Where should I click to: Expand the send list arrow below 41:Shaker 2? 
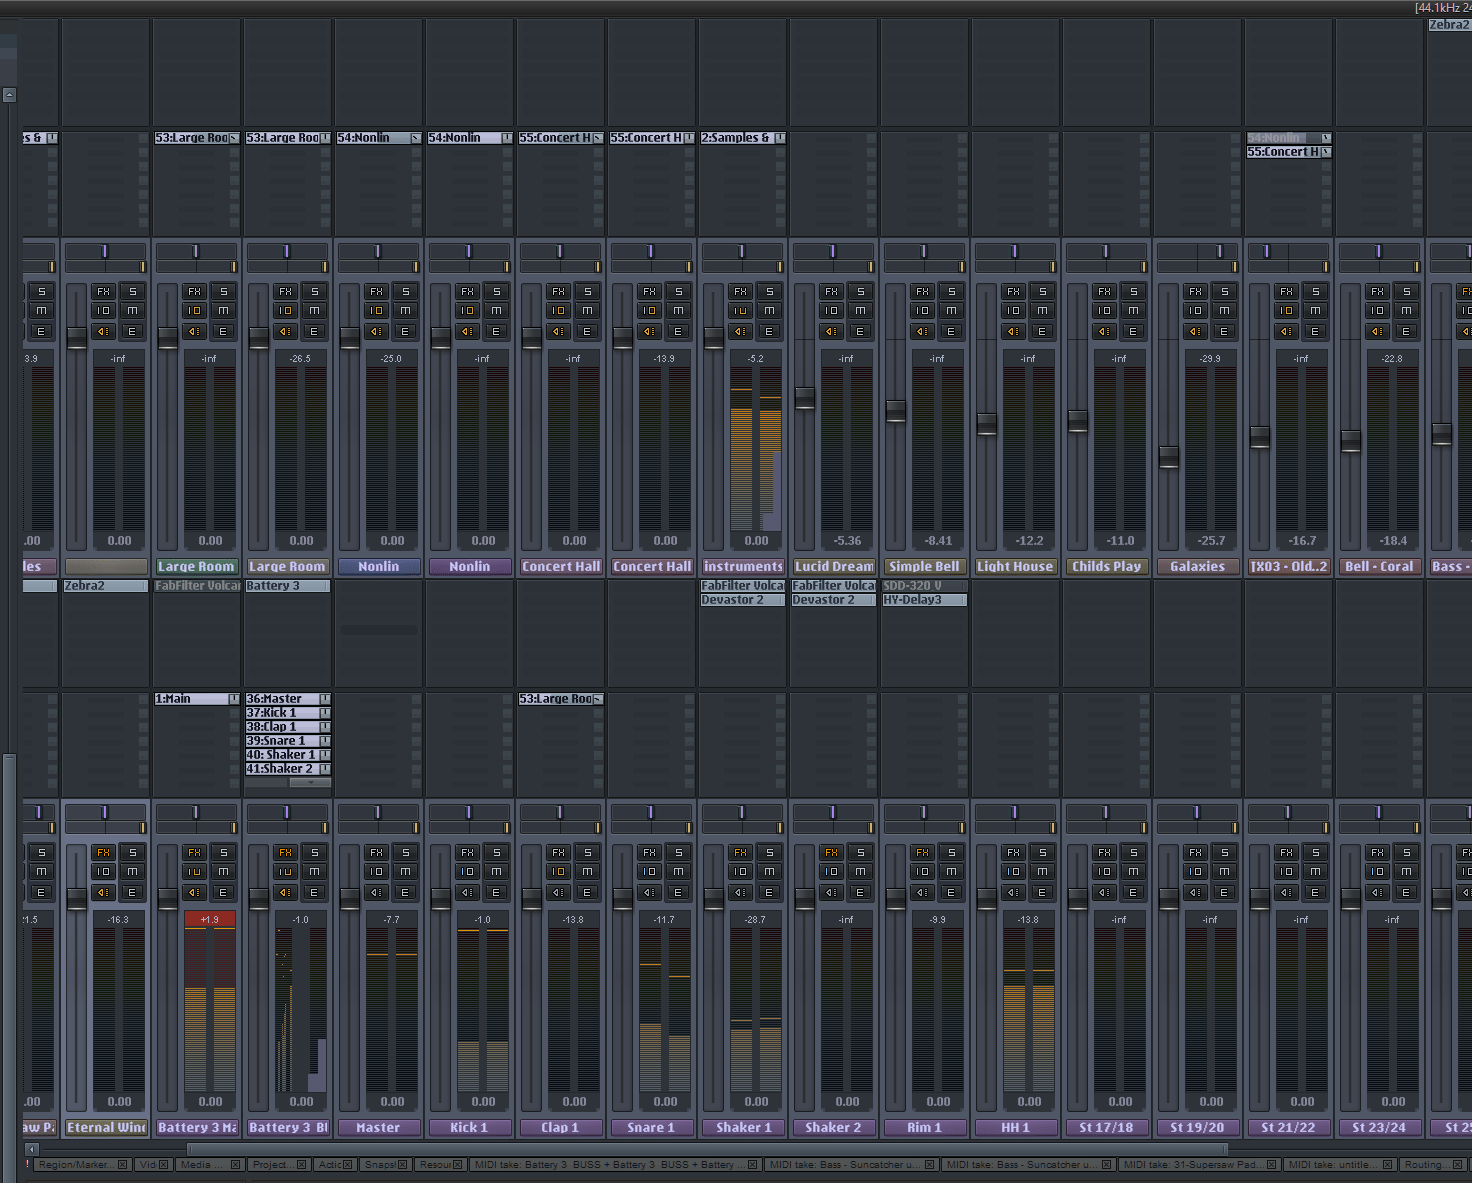310,783
